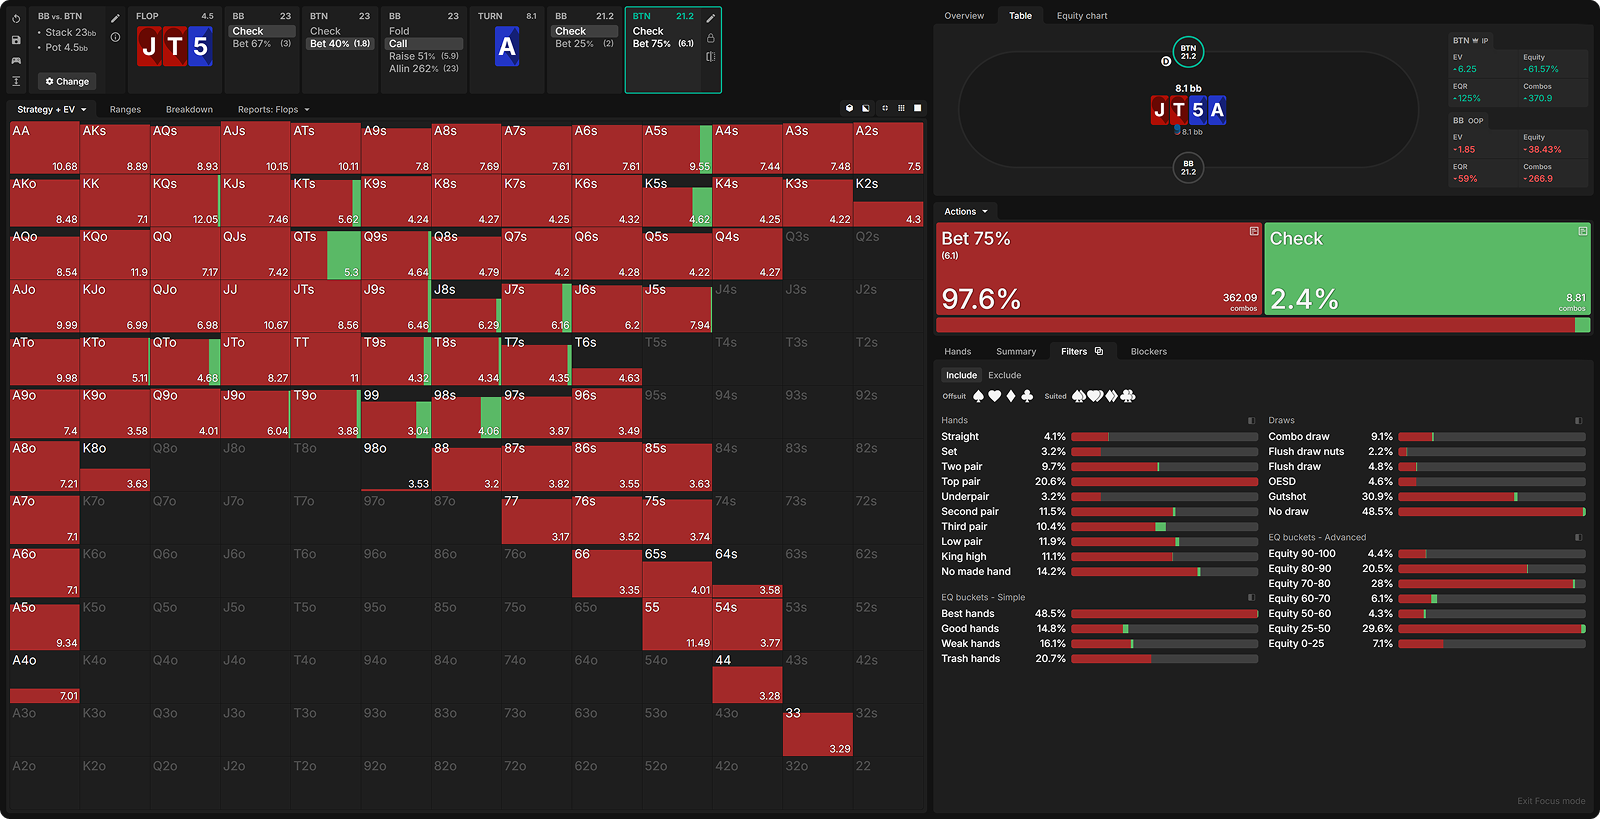Select the AKs cell in the hand matrix

pos(115,148)
